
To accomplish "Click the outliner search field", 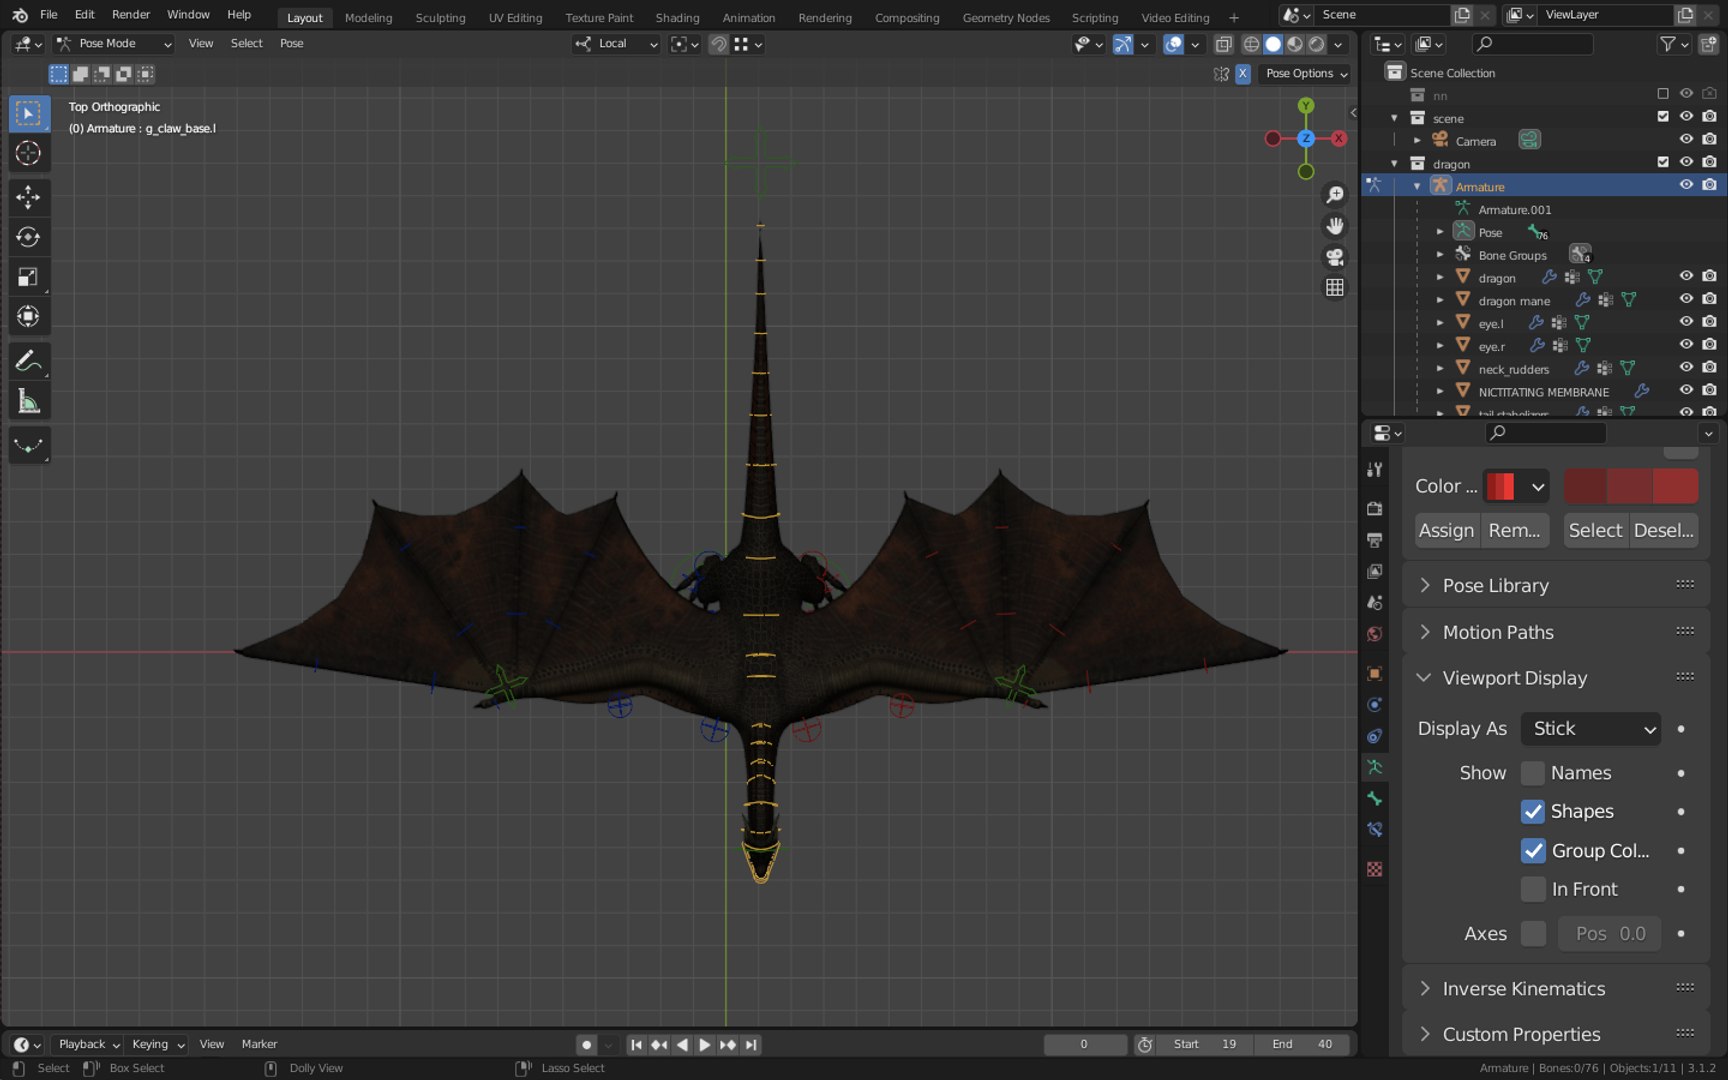I will click(x=1532, y=44).
